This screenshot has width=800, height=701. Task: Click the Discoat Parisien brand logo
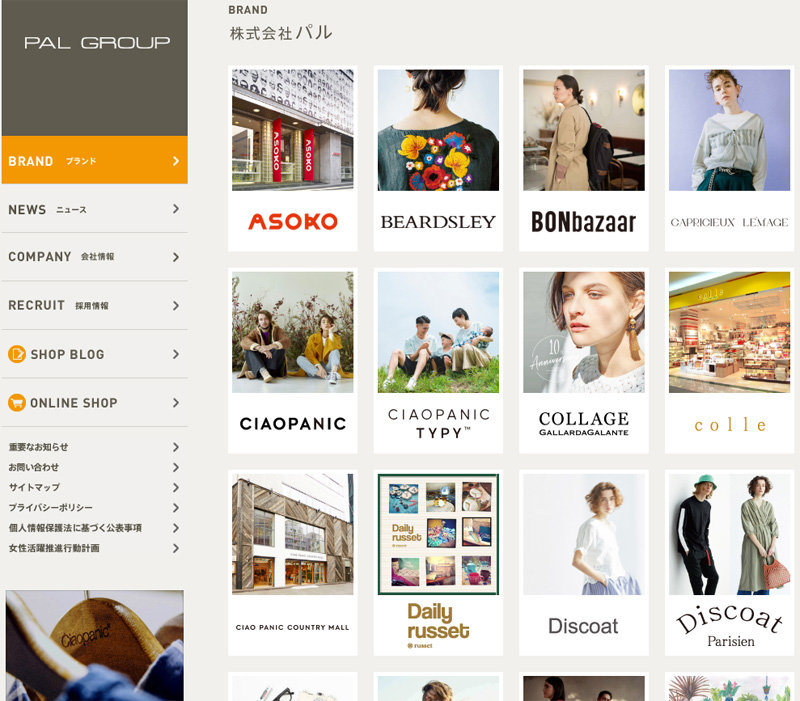730,625
